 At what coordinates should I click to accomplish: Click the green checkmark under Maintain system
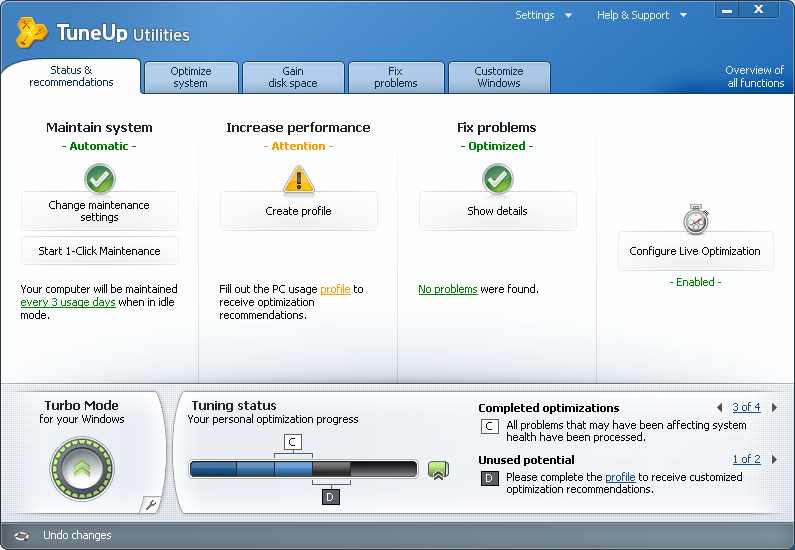(100, 178)
